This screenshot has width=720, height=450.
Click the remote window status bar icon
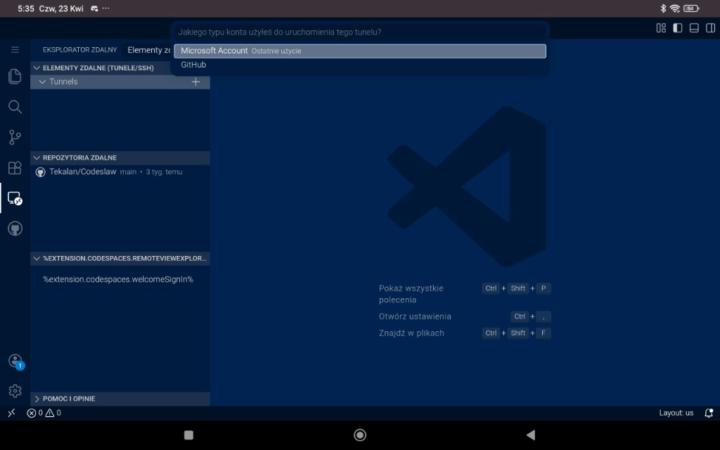click(11, 413)
